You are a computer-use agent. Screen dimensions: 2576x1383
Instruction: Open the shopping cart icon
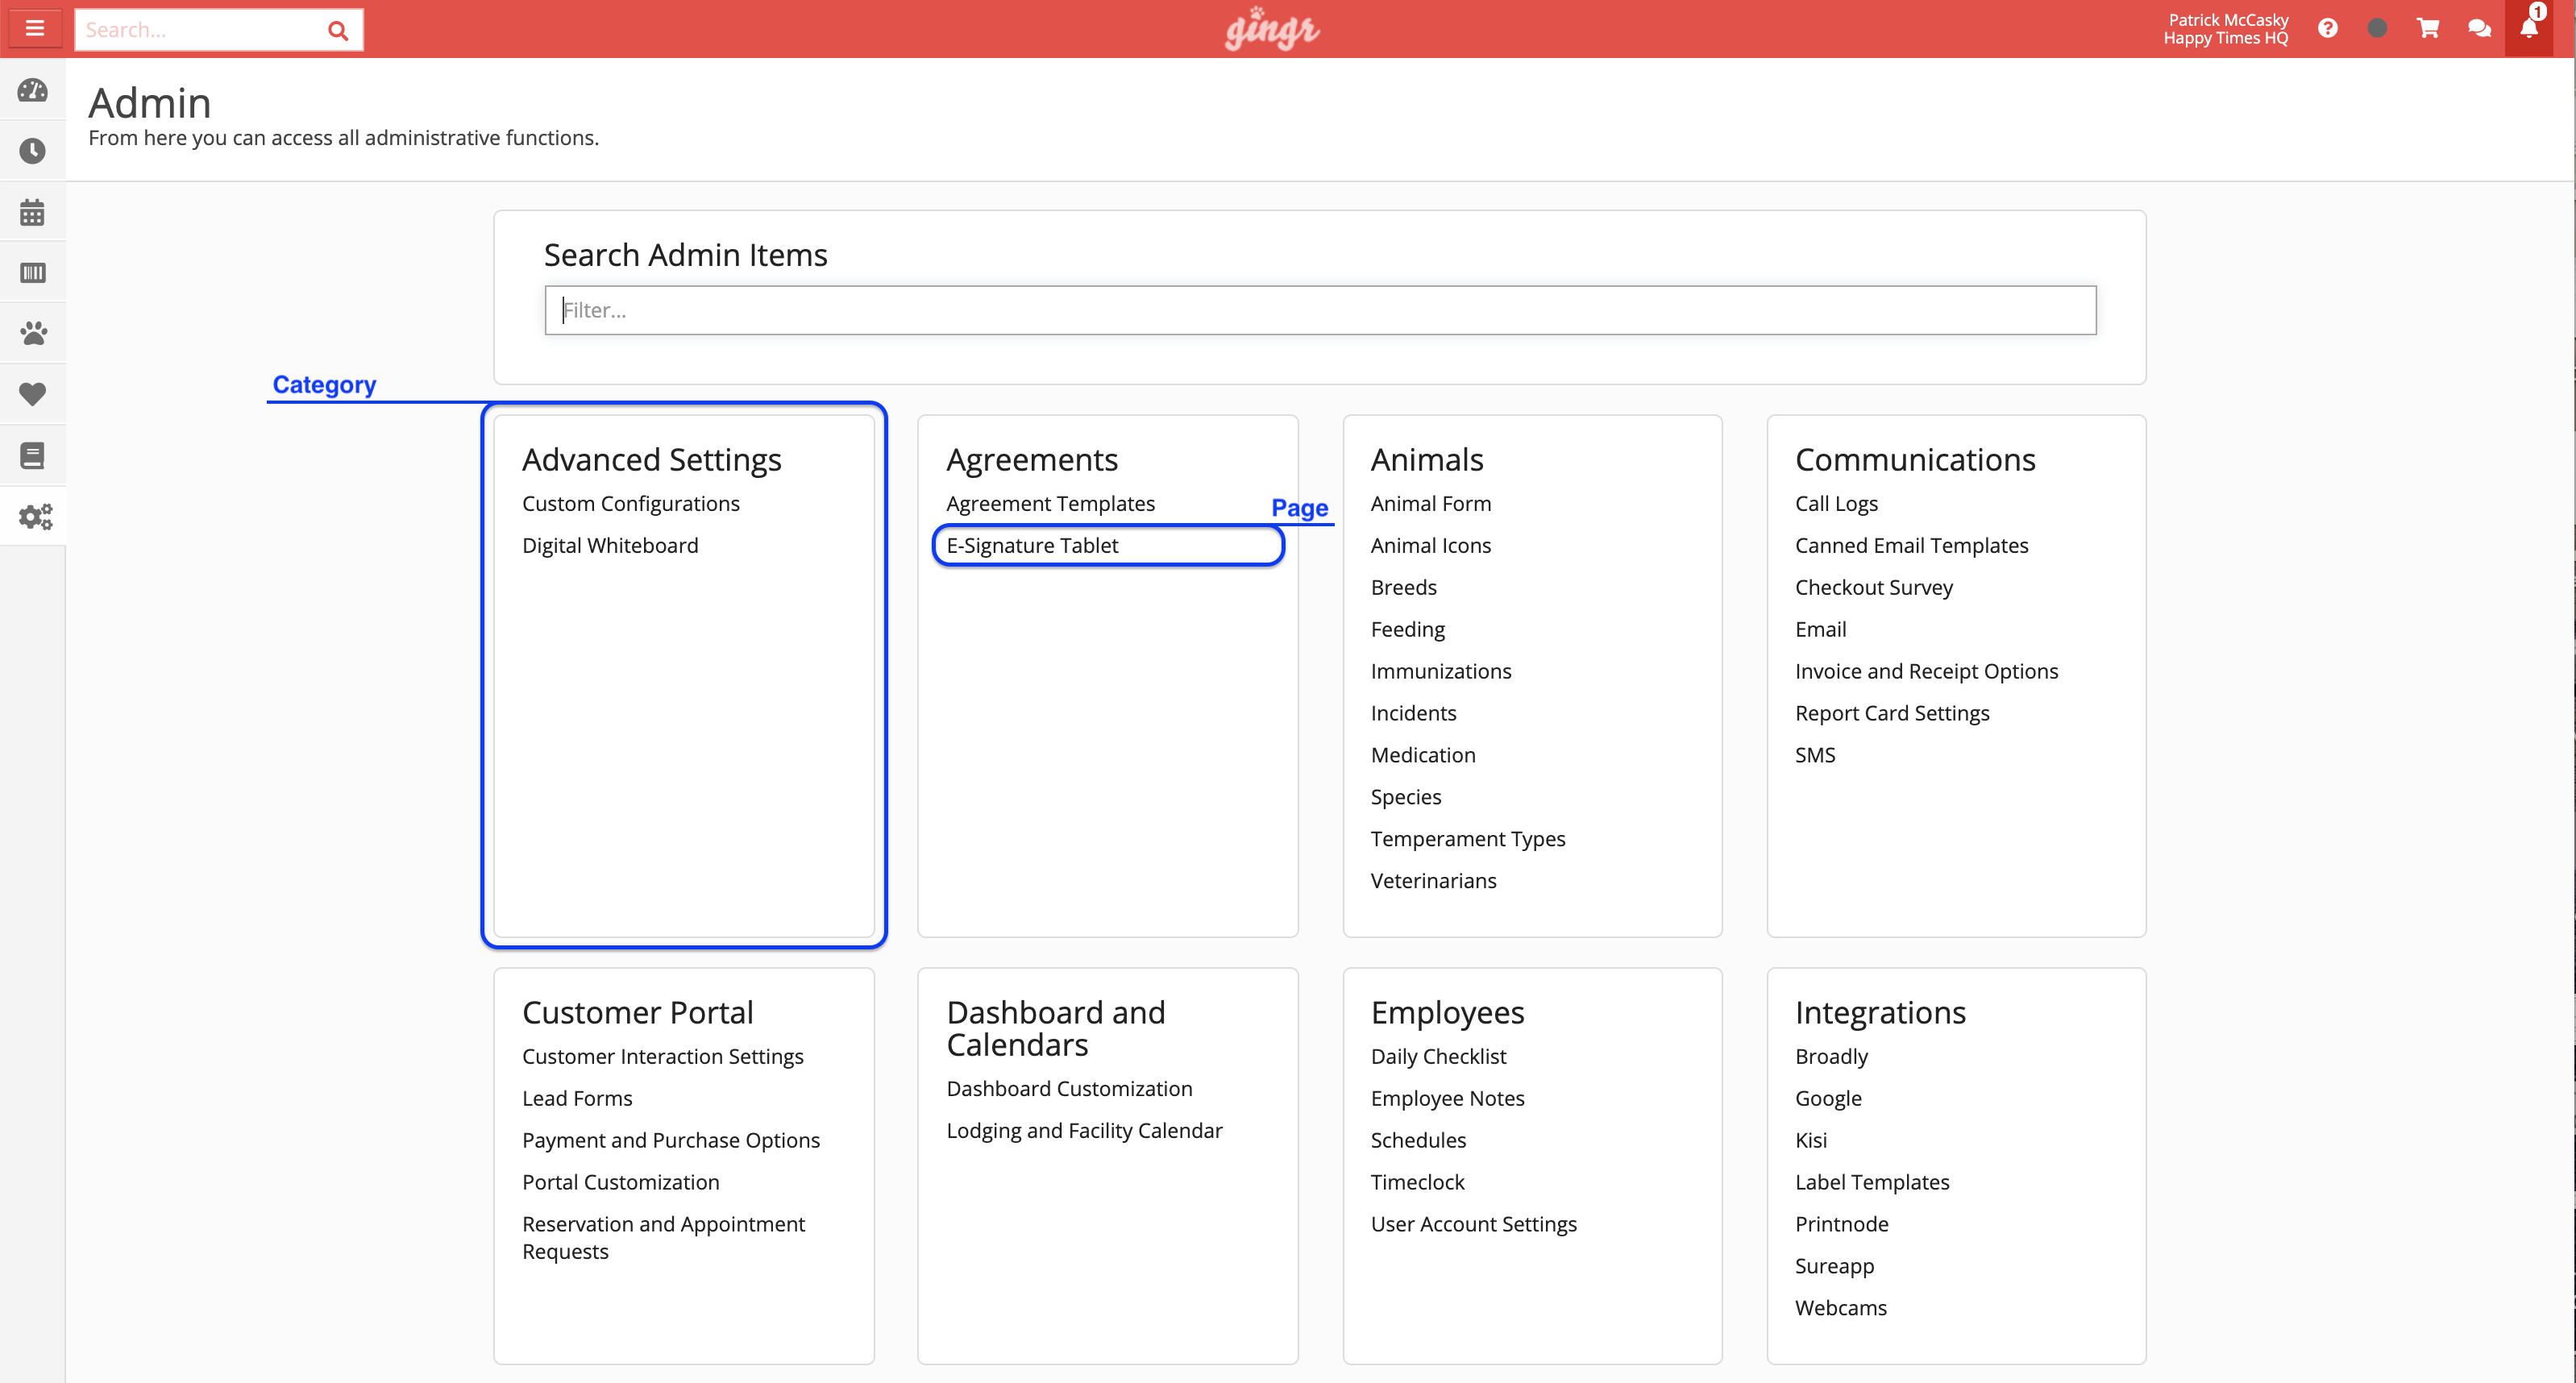click(x=2428, y=28)
